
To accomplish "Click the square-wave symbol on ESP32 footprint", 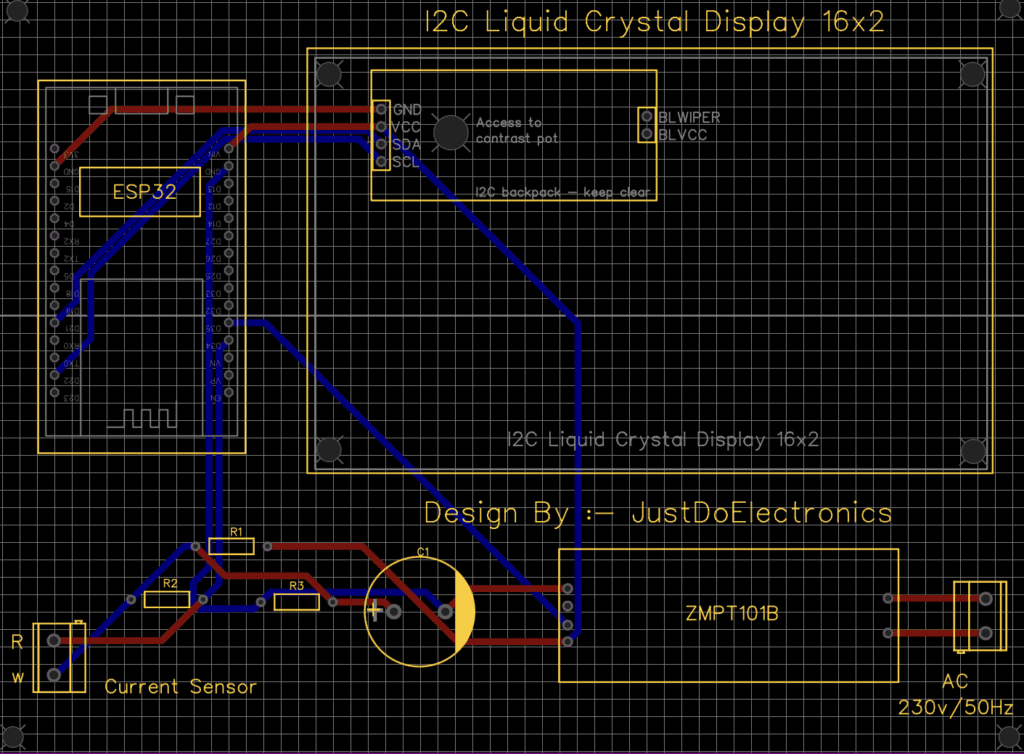I will coord(142,418).
